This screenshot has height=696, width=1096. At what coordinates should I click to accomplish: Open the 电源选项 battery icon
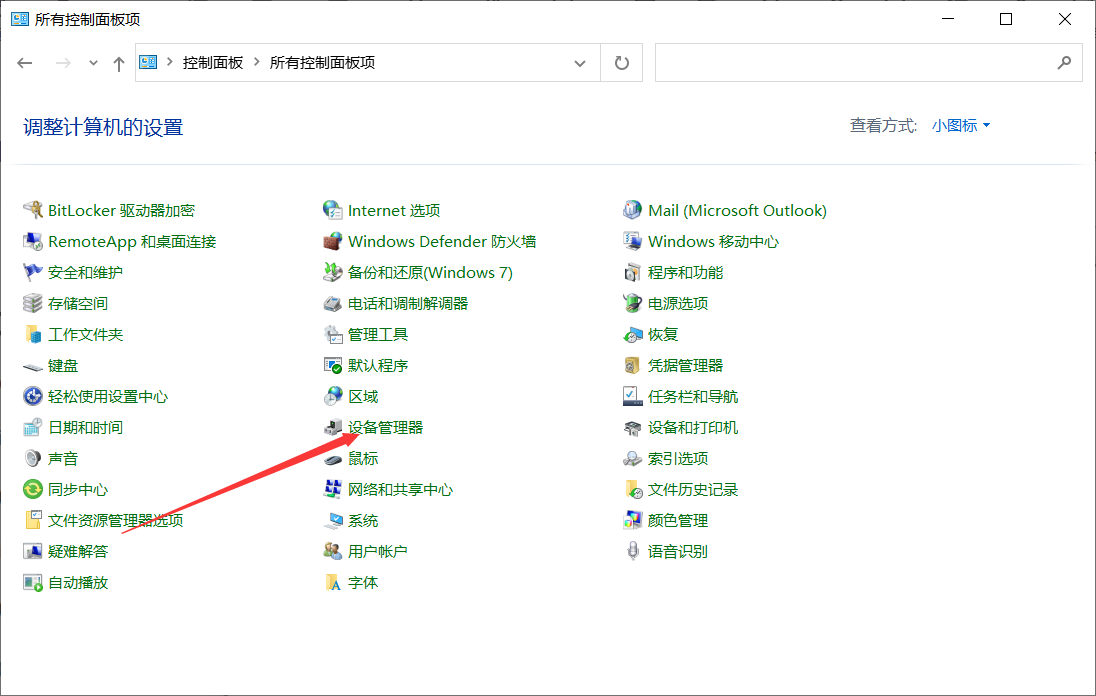tap(633, 303)
